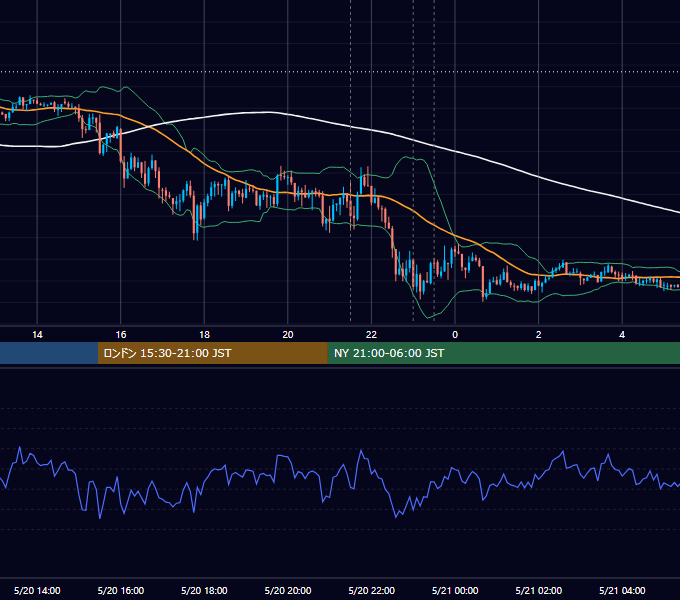680x600 pixels.
Task: Click the price axis hour label 14
Action: click(37, 335)
